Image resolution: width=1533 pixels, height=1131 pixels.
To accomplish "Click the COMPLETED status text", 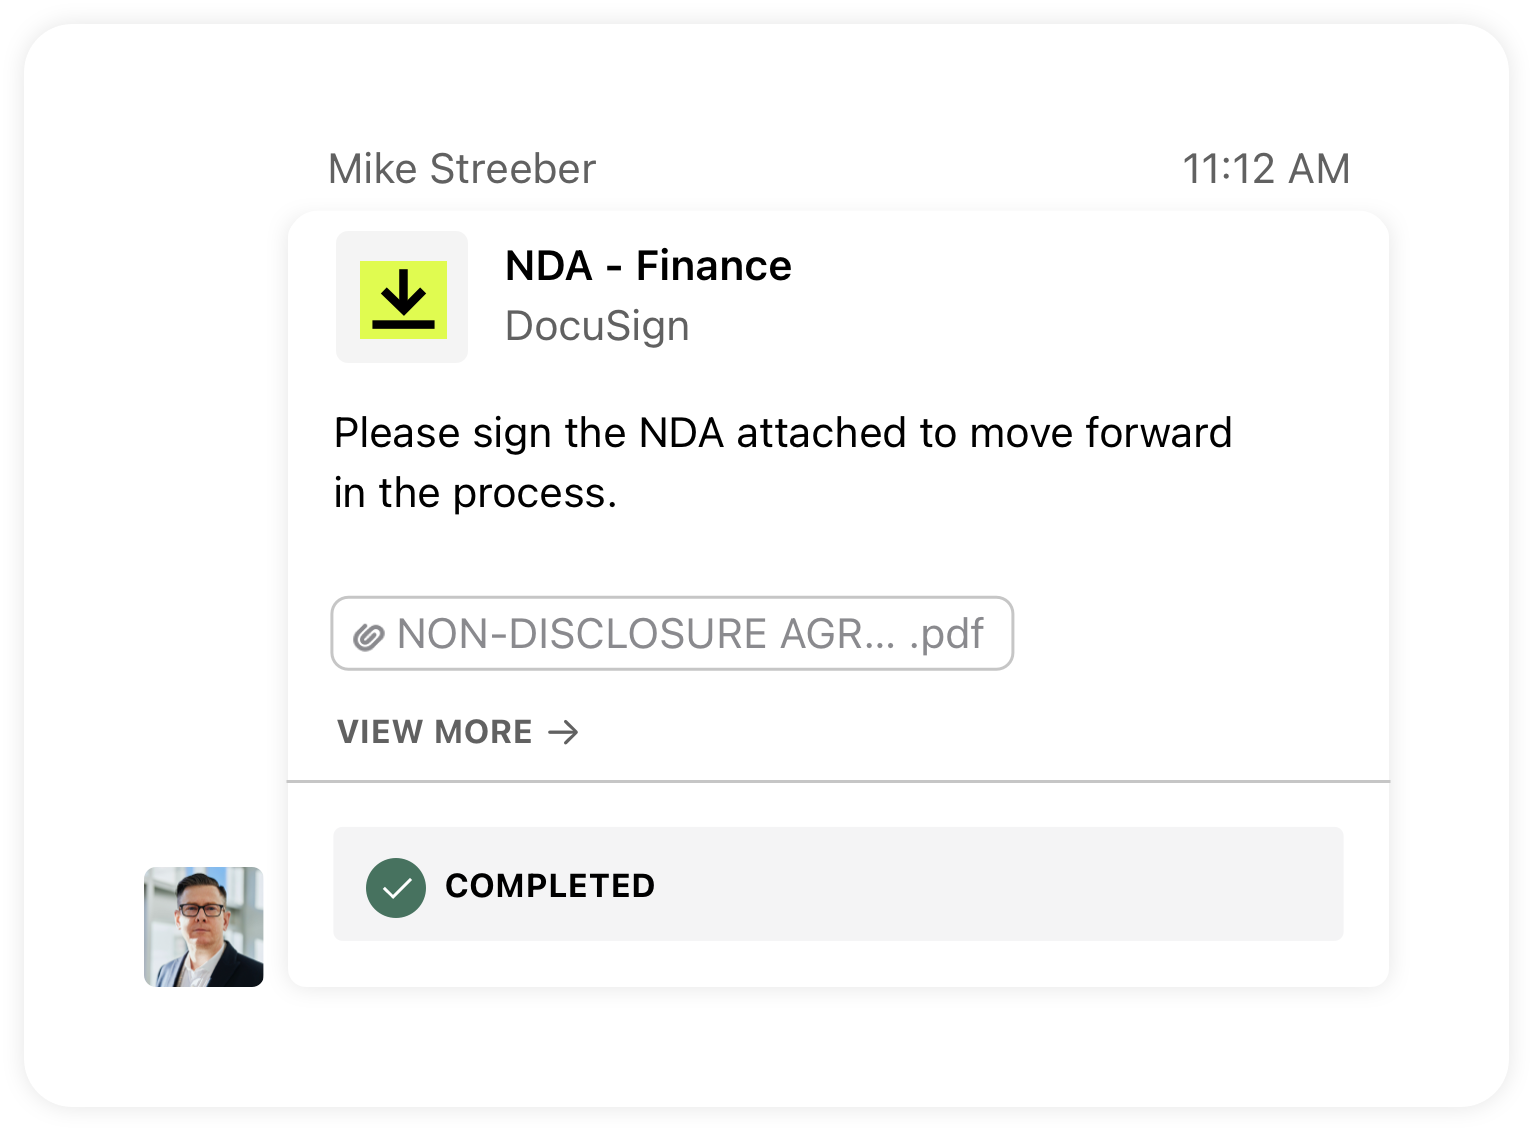I will point(550,886).
